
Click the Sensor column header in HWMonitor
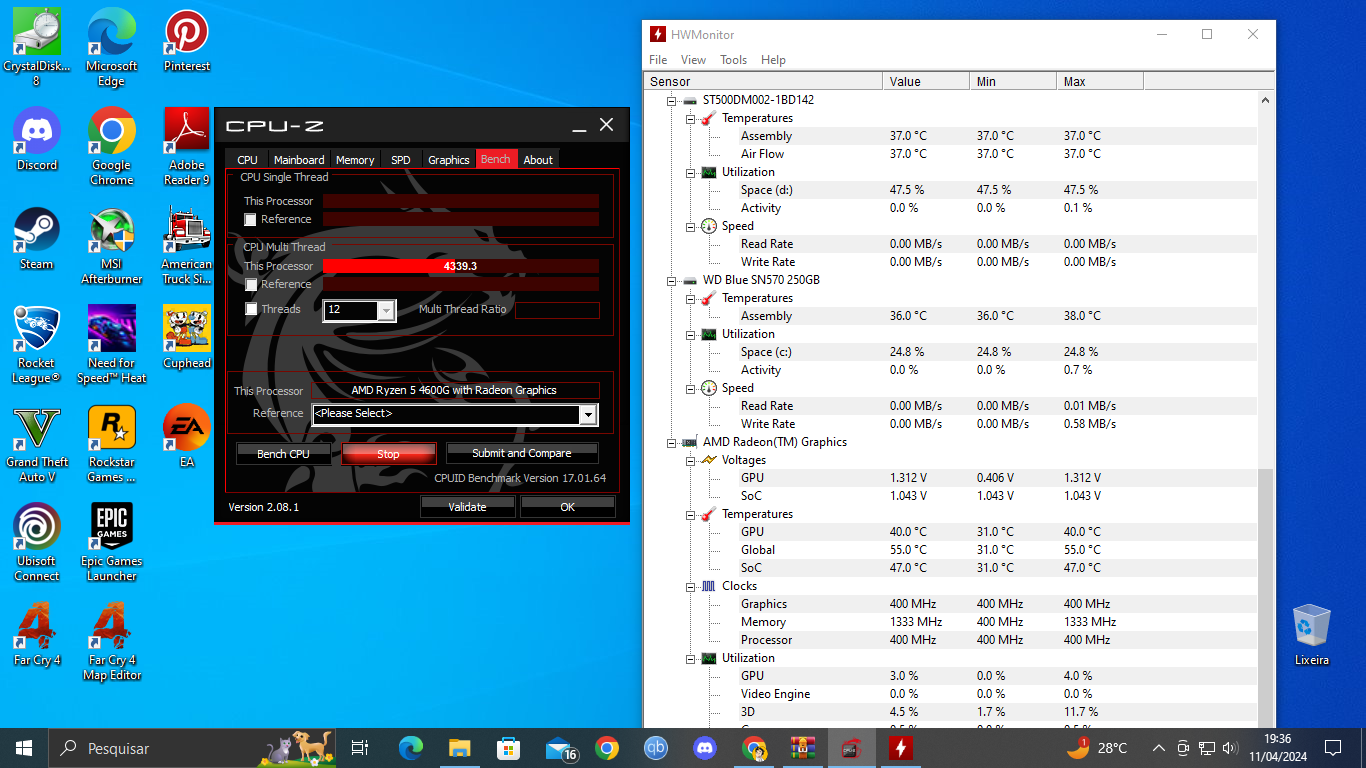(764, 82)
